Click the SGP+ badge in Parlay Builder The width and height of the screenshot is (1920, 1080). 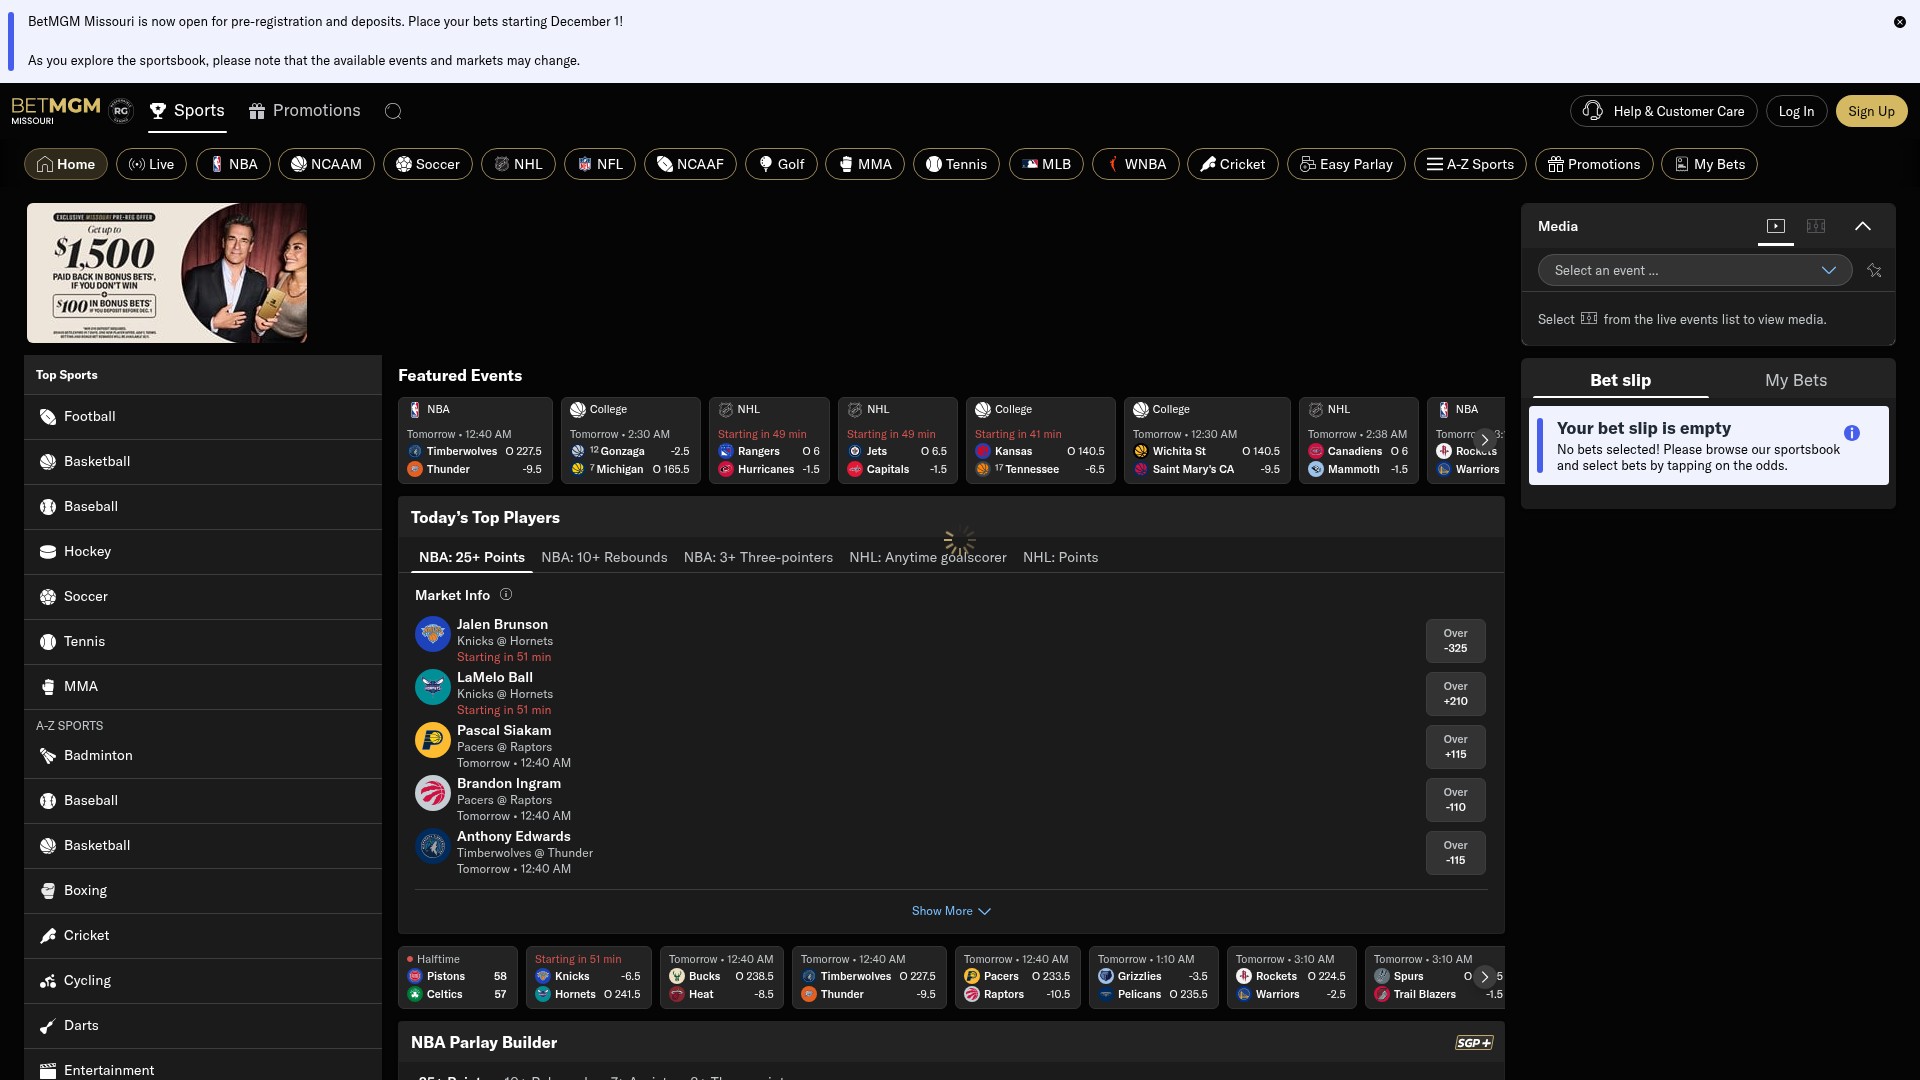[x=1474, y=1043]
